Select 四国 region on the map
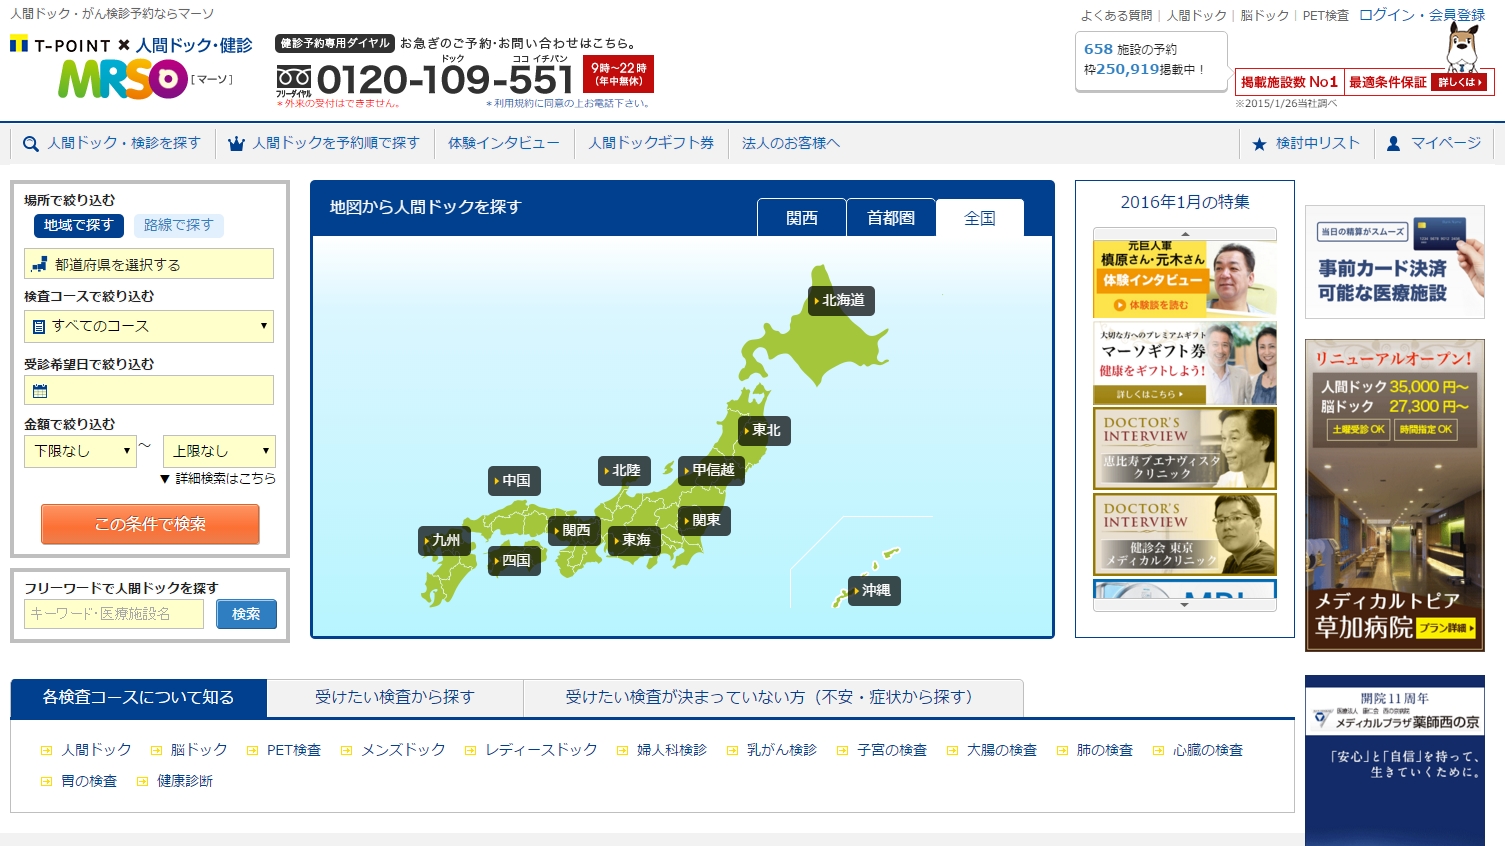Image resolution: width=1505 pixels, height=846 pixels. coord(515,560)
